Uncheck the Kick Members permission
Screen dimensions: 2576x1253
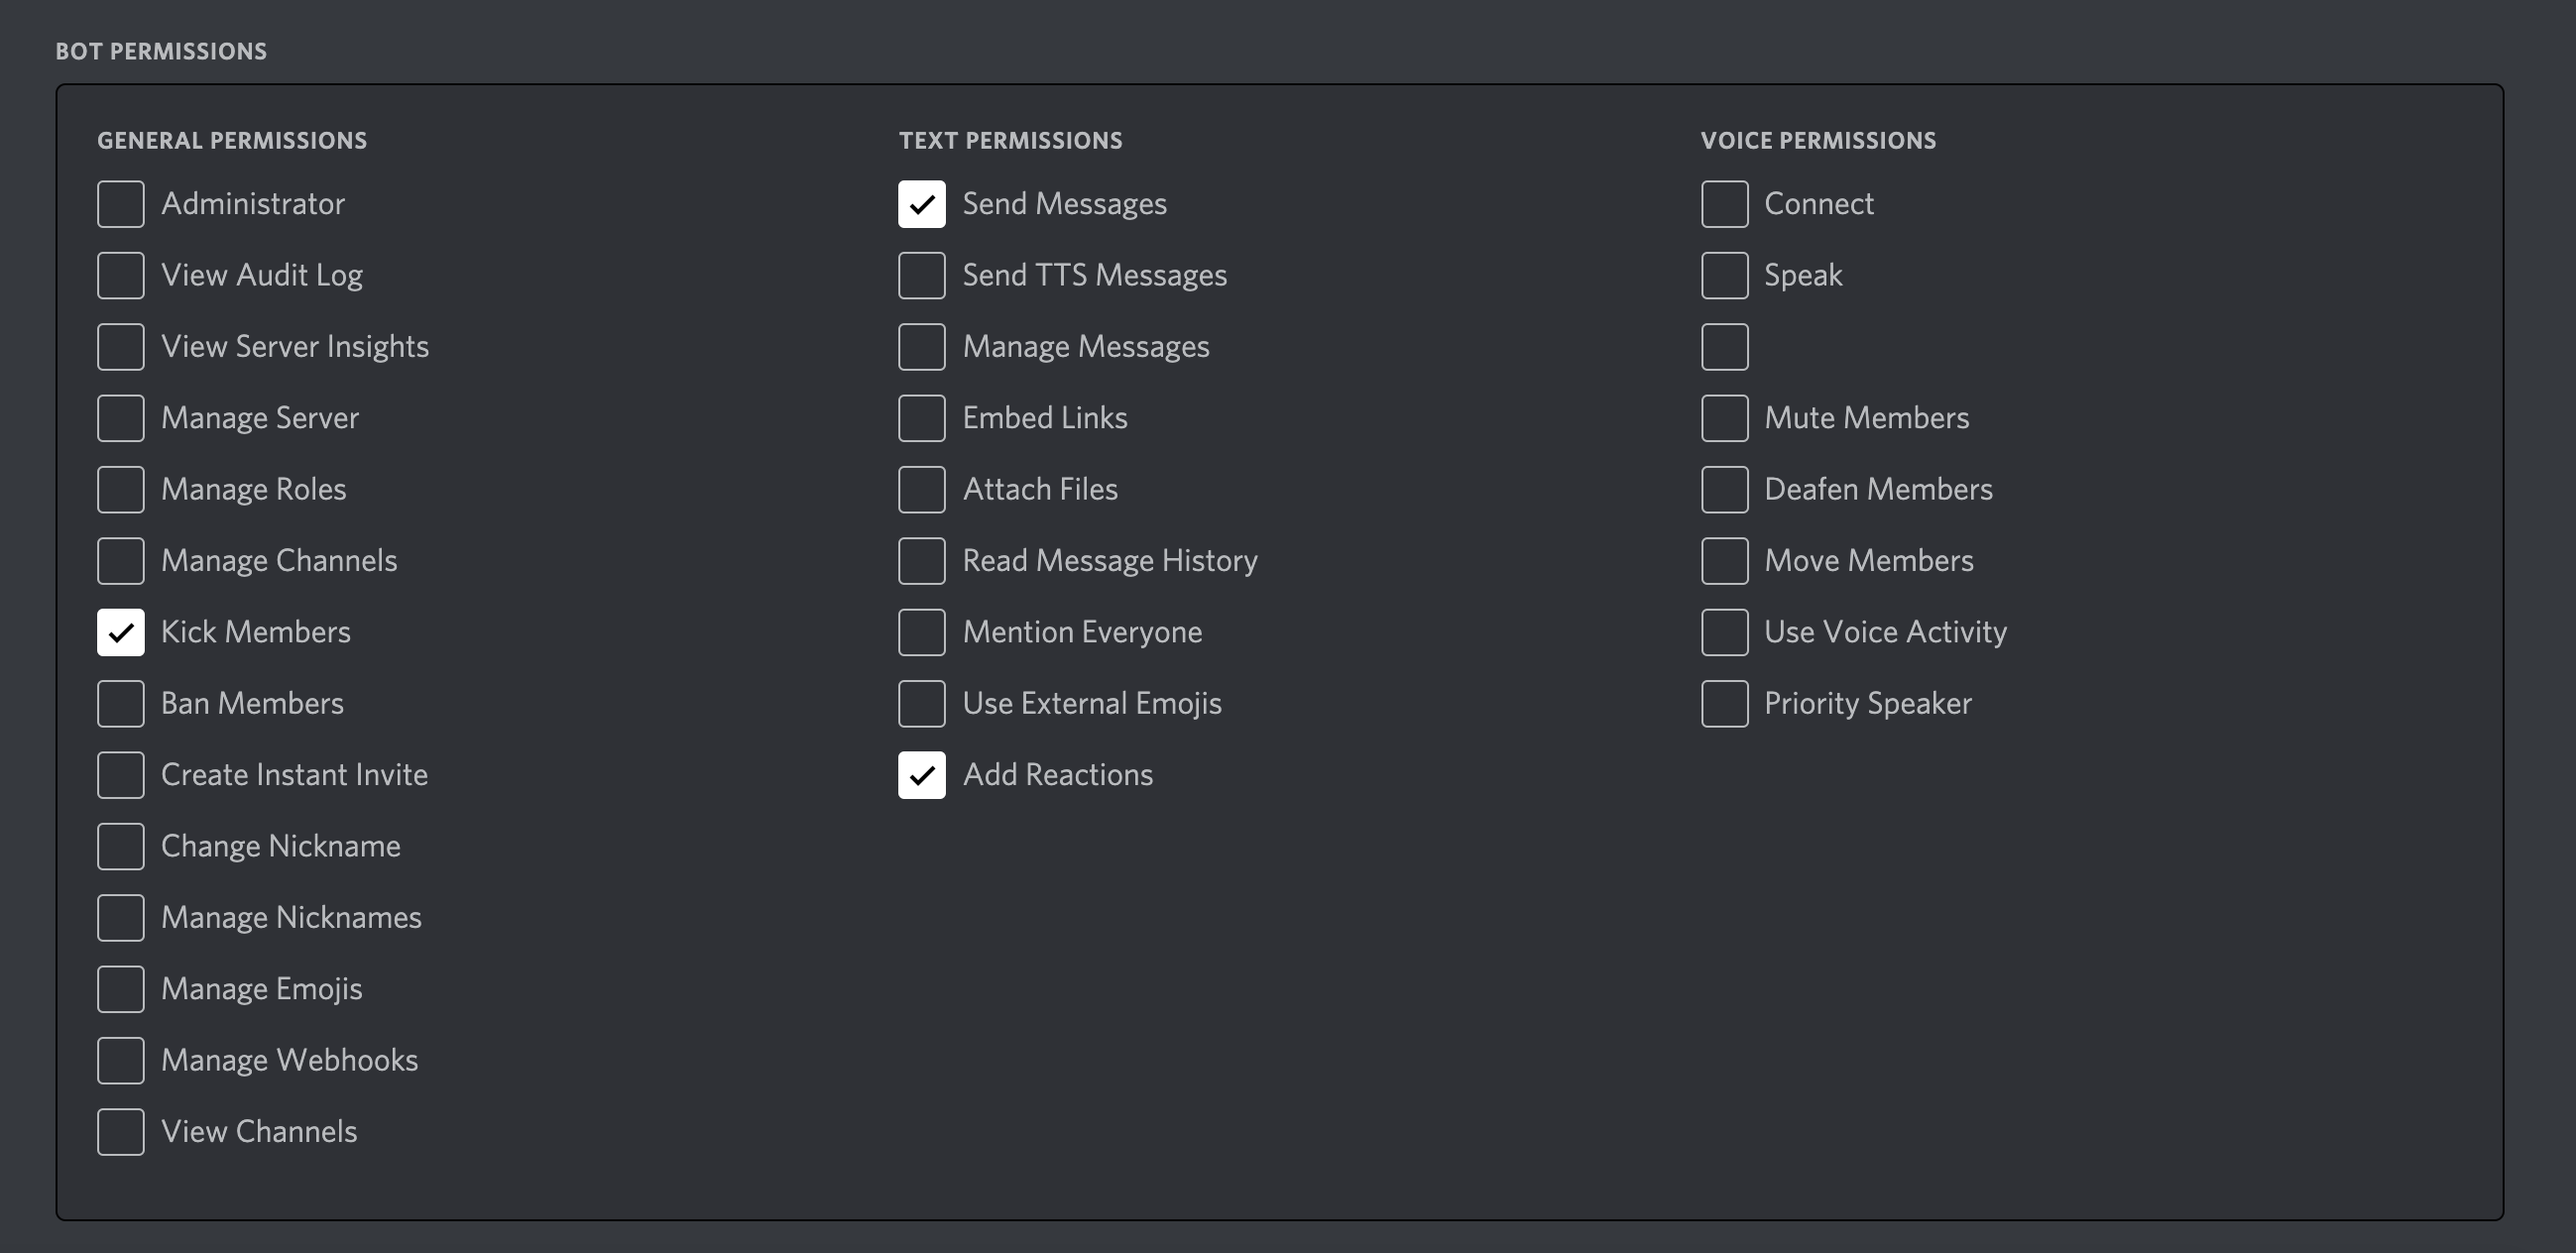click(120, 632)
